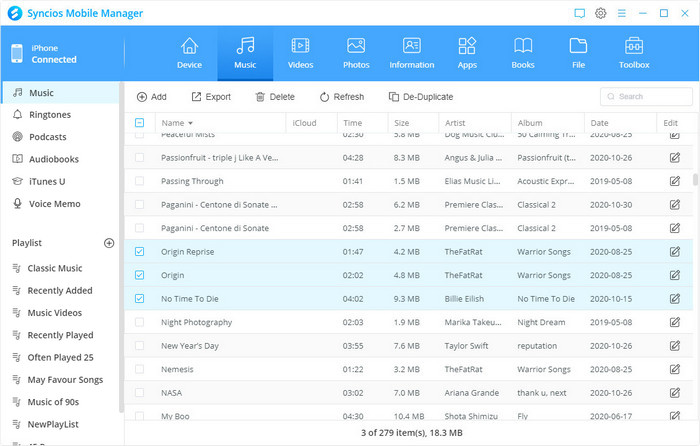Open the Device tab
This screenshot has width=700, height=446.
[x=189, y=53]
